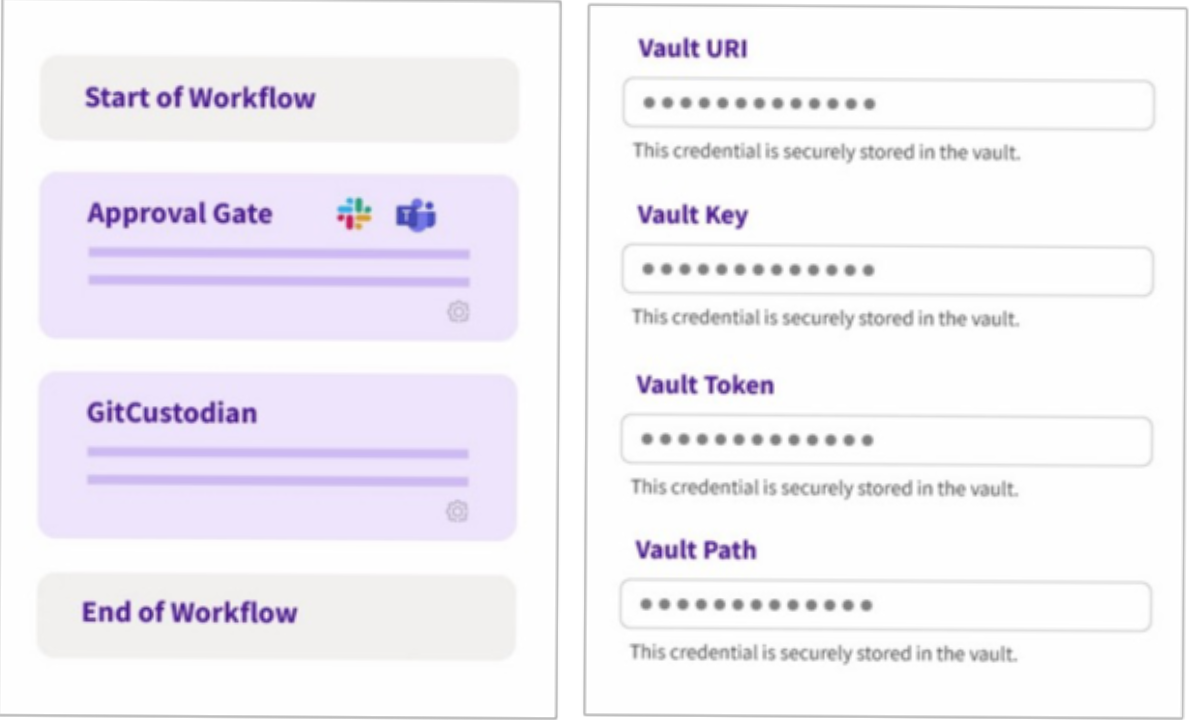Open Approval Gate settings gear icon
Image resolution: width=1189 pixels, height=720 pixels.
point(458,312)
